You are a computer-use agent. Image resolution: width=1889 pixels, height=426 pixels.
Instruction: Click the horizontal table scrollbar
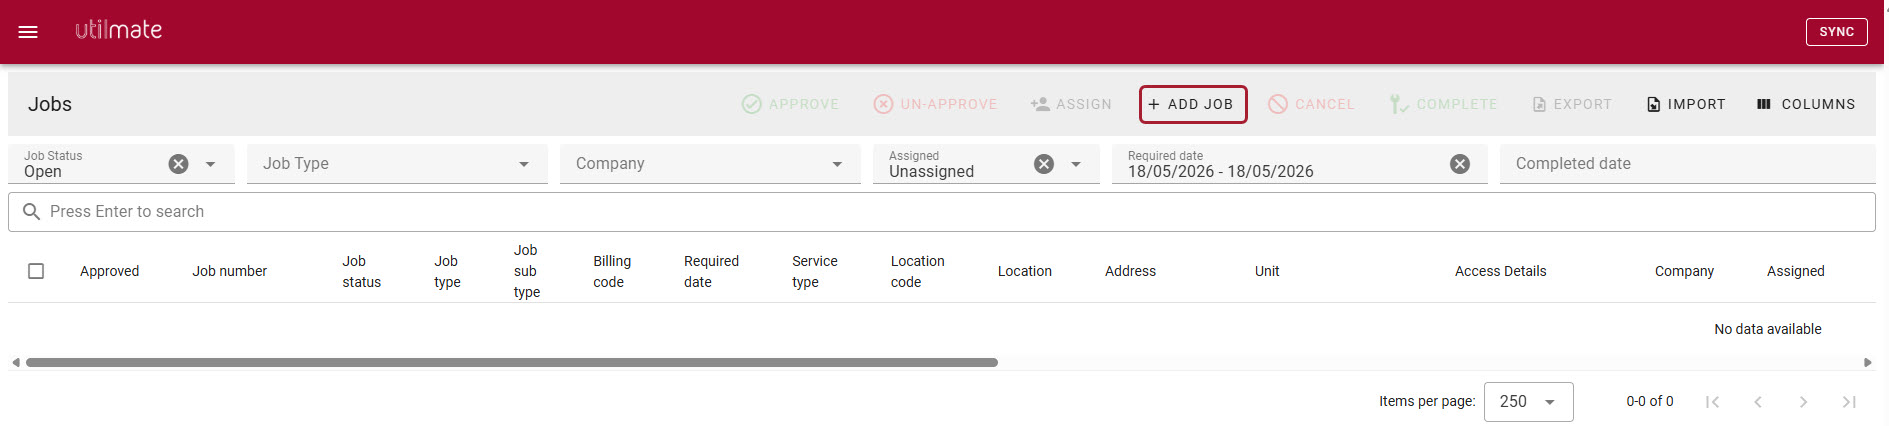pyautogui.click(x=512, y=362)
